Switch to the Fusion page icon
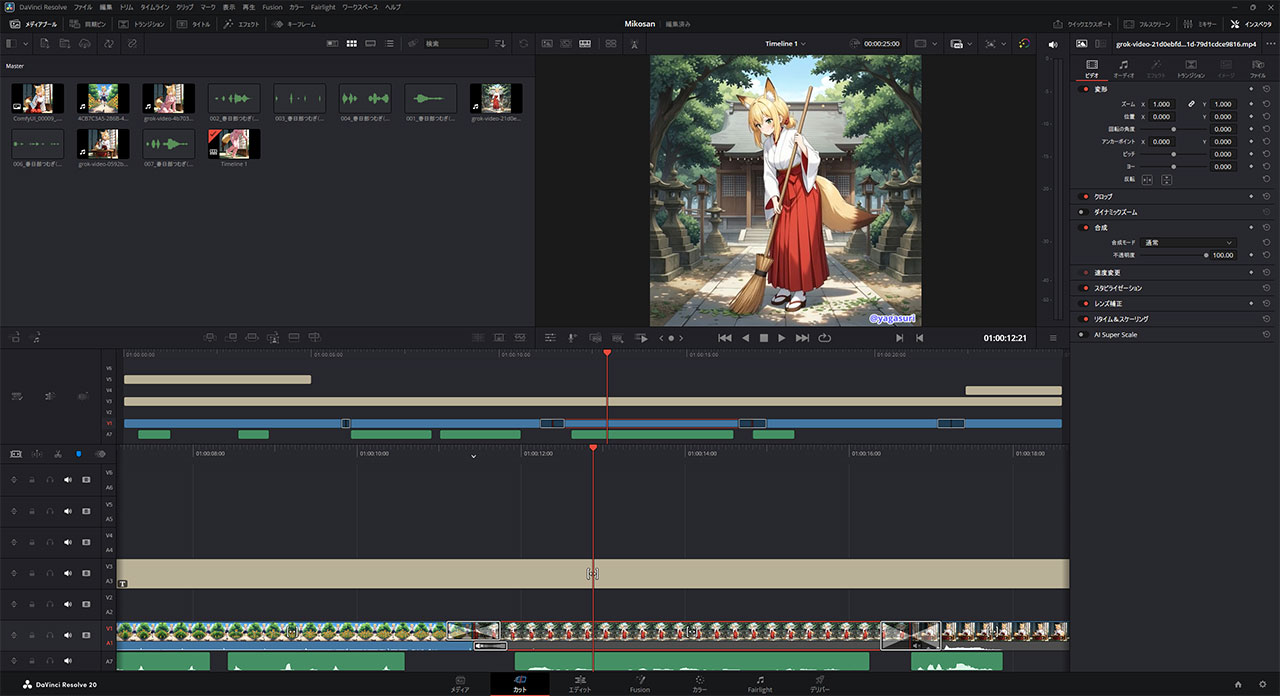The image size is (1280, 696). pos(639,682)
